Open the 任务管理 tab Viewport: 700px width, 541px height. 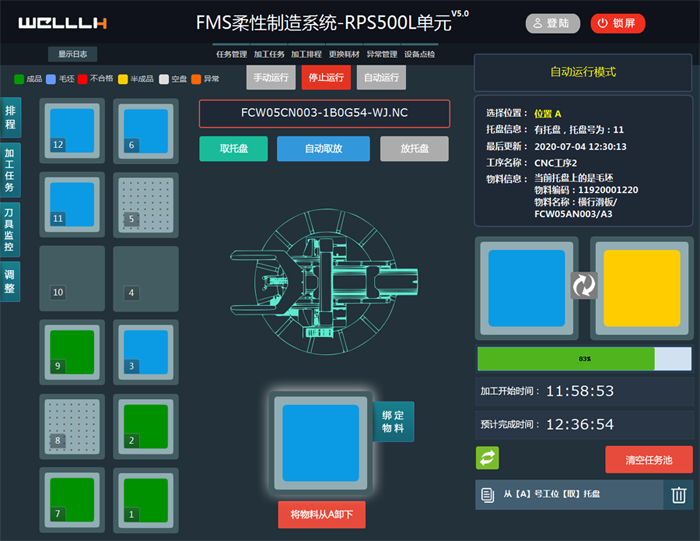click(x=231, y=54)
